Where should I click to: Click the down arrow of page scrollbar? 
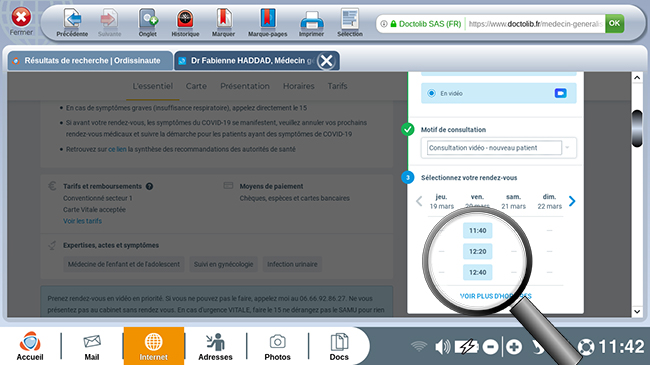637,311
